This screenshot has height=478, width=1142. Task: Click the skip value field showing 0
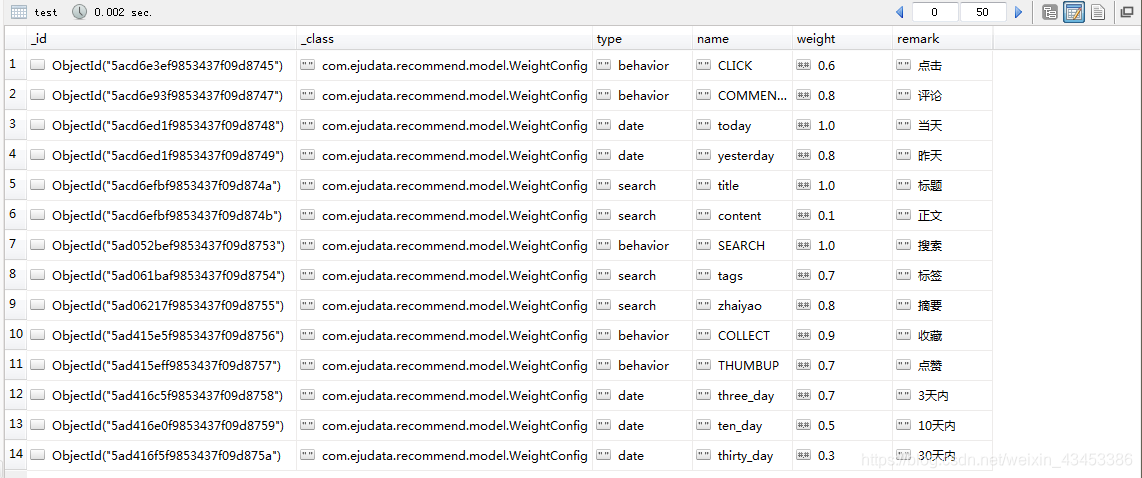click(935, 12)
